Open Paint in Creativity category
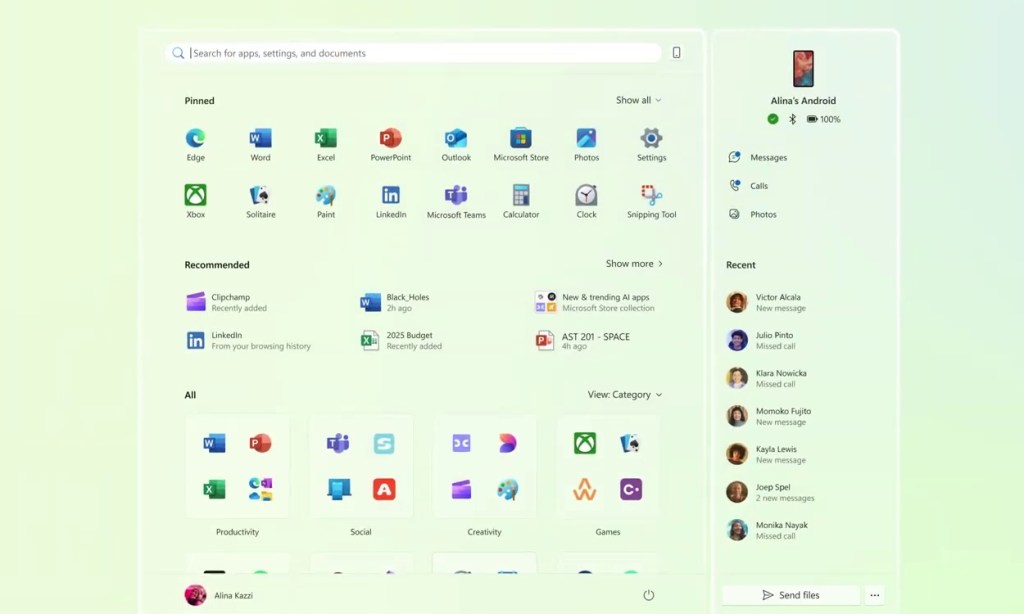This screenshot has width=1024, height=614. pyautogui.click(x=507, y=489)
